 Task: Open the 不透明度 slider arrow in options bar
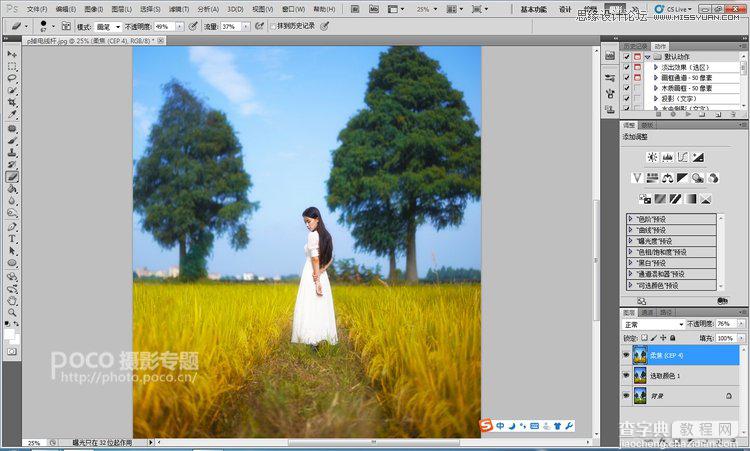coord(180,27)
